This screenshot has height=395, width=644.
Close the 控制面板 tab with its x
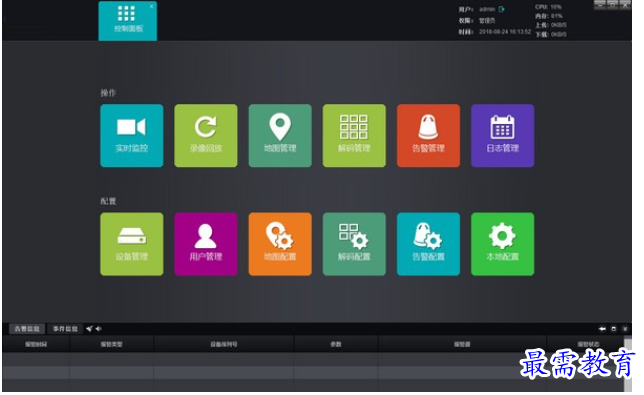(152, 6)
